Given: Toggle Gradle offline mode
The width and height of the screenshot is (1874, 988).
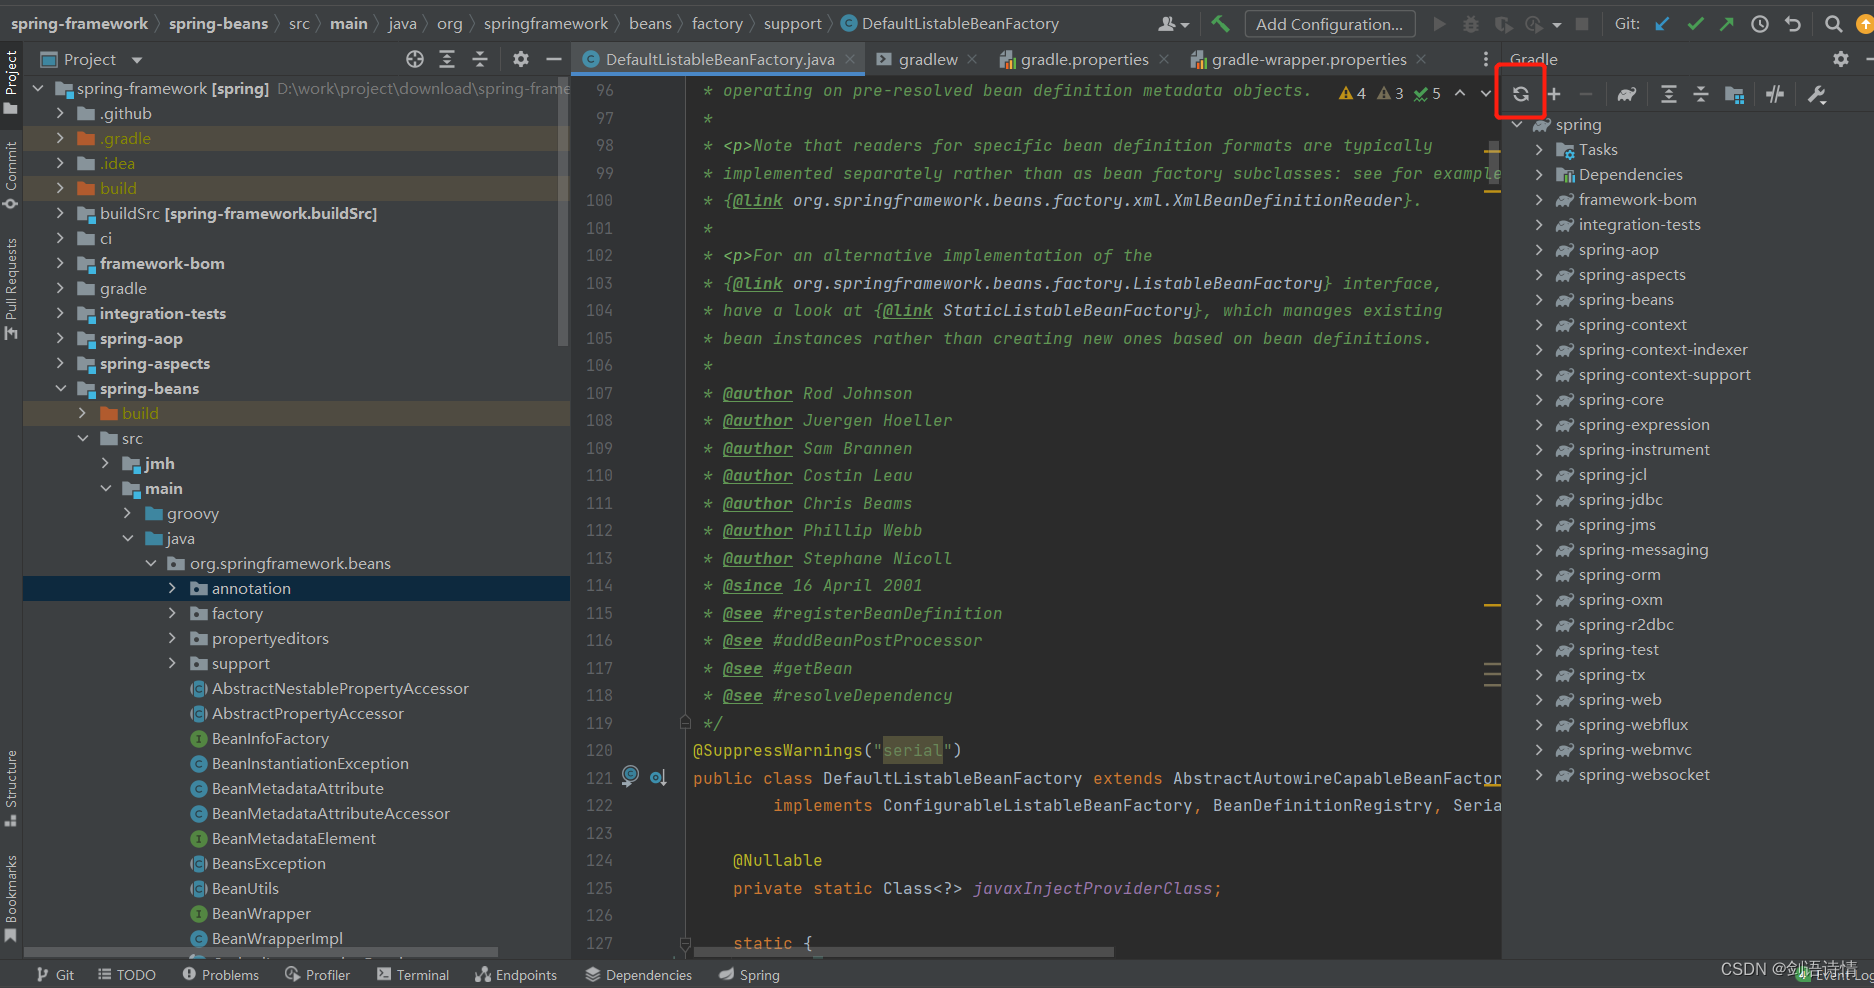Looking at the screenshot, I should 1775,94.
